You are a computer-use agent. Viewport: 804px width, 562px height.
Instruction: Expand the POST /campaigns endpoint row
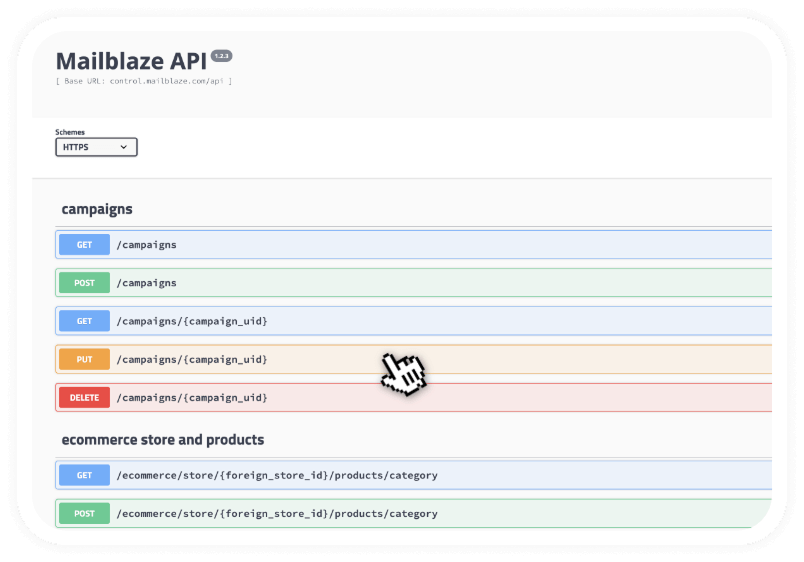coord(413,283)
